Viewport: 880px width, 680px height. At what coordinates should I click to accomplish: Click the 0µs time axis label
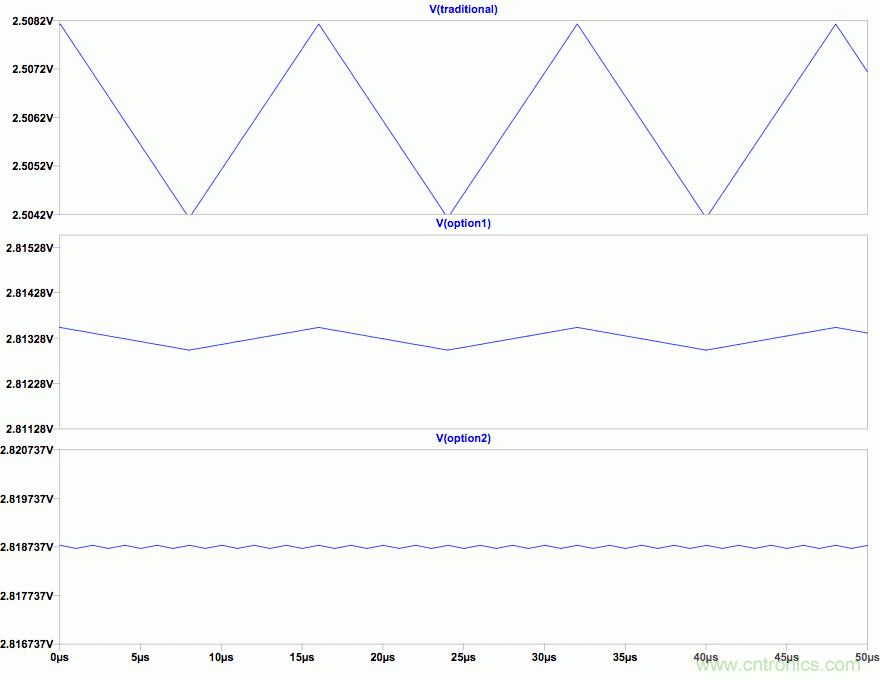click(59, 658)
